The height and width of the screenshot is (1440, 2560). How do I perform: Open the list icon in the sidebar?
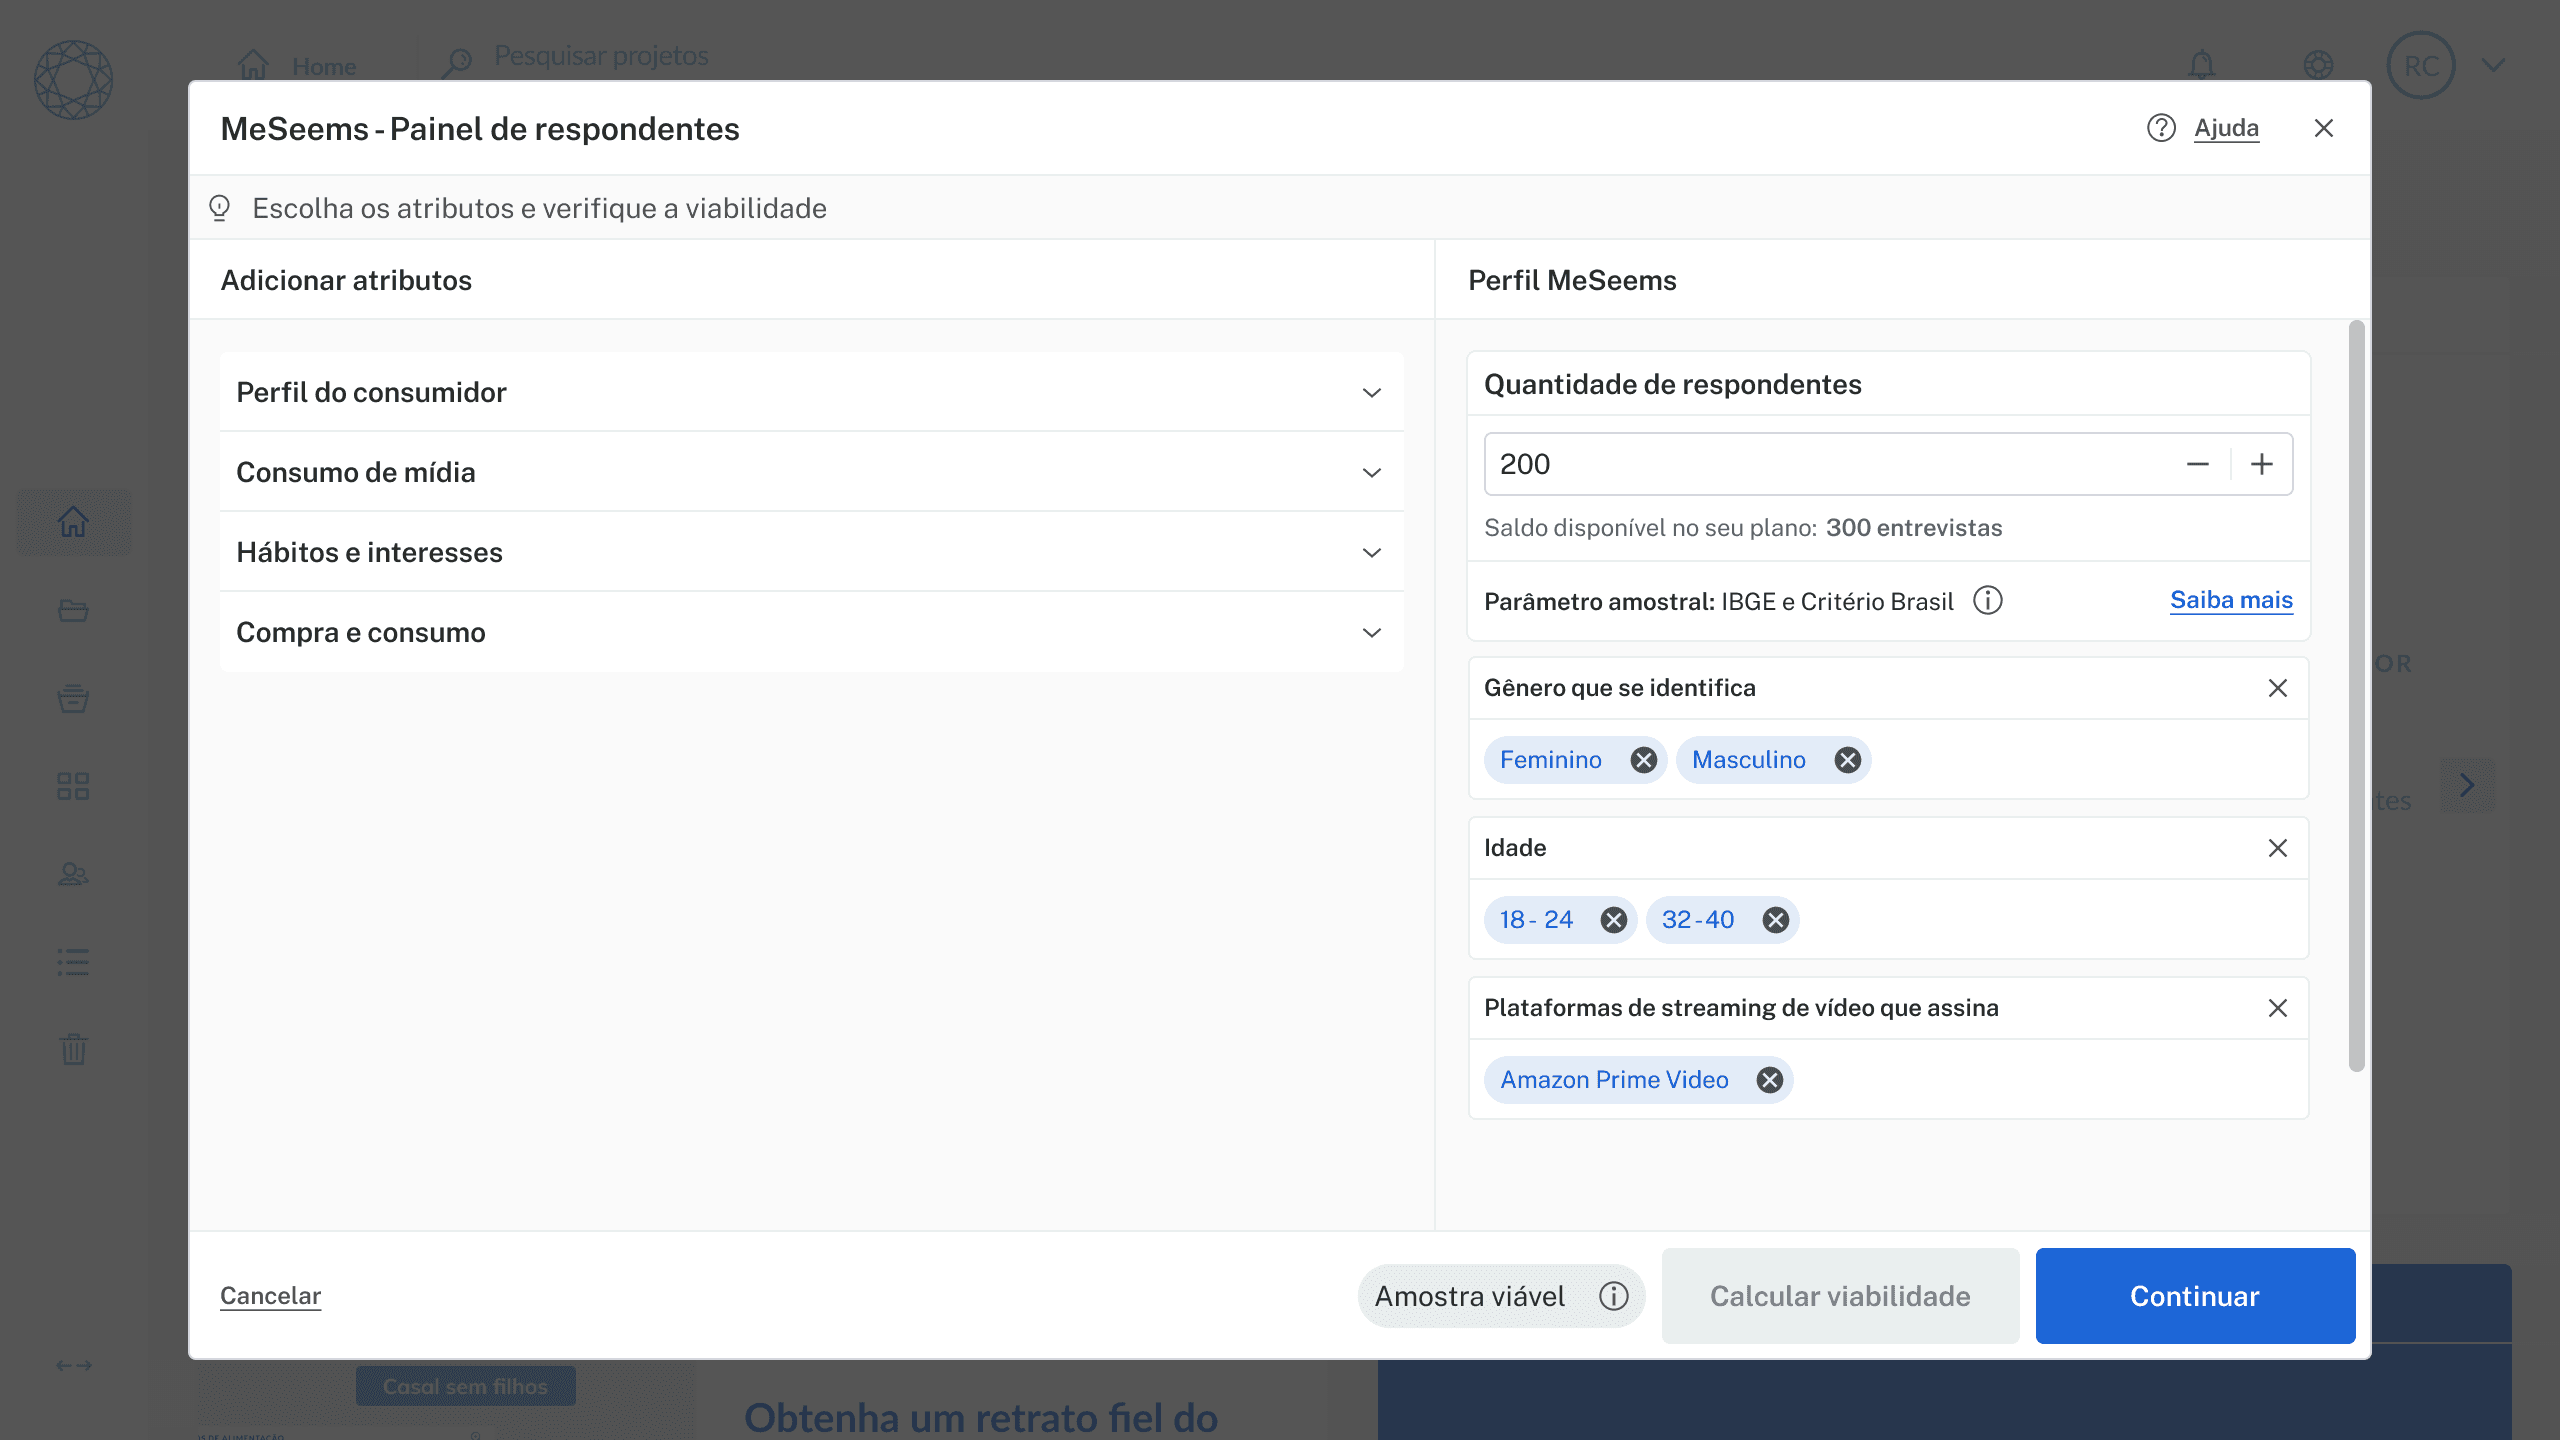pos(73,962)
